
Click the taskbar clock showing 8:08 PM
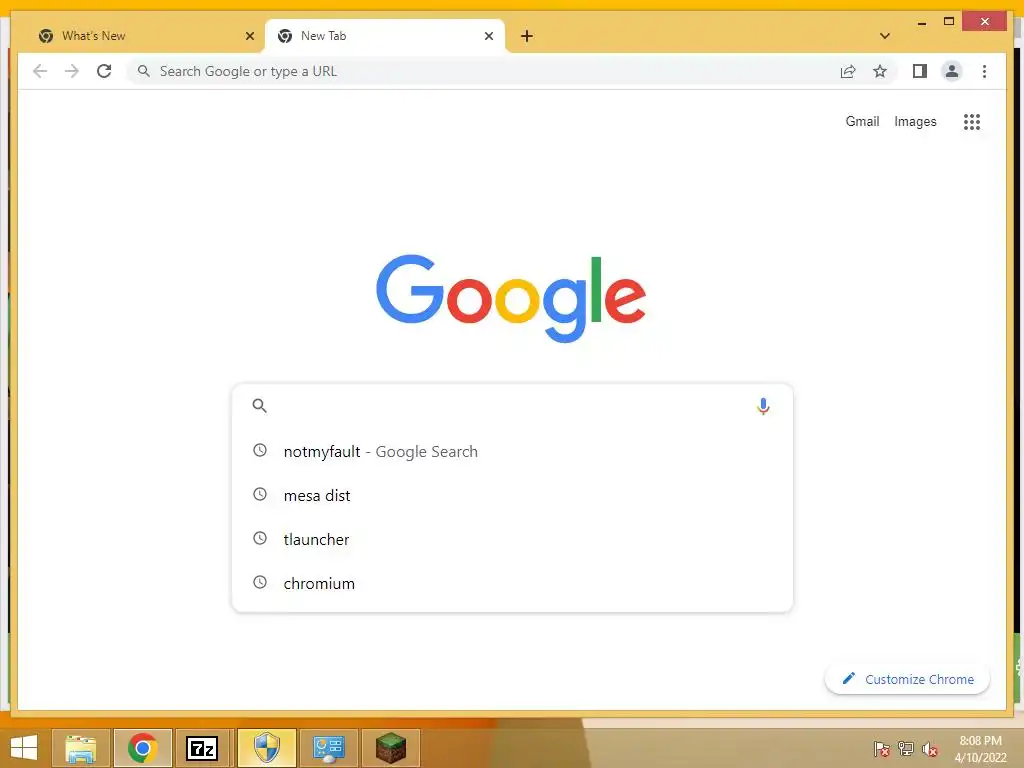coord(980,748)
